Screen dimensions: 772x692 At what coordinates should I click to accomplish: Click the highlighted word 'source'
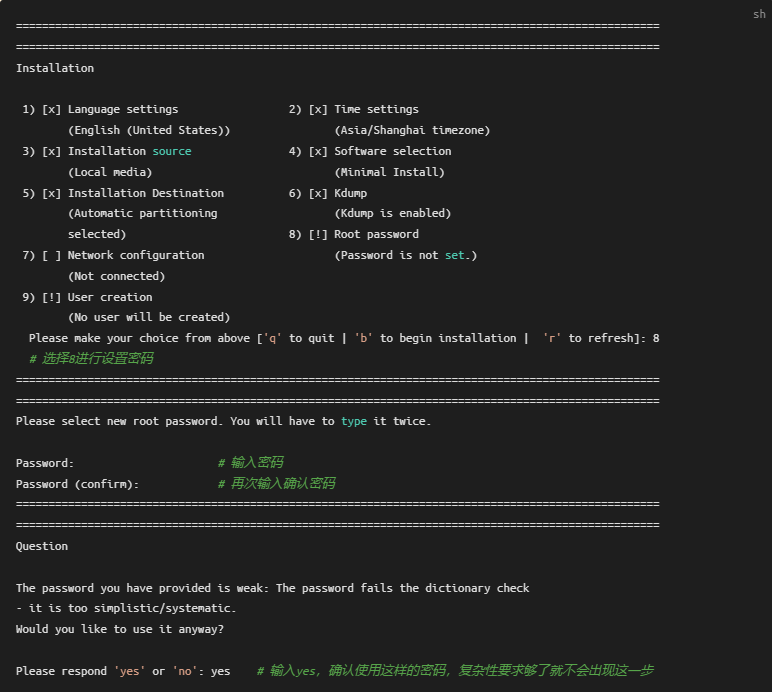point(171,151)
